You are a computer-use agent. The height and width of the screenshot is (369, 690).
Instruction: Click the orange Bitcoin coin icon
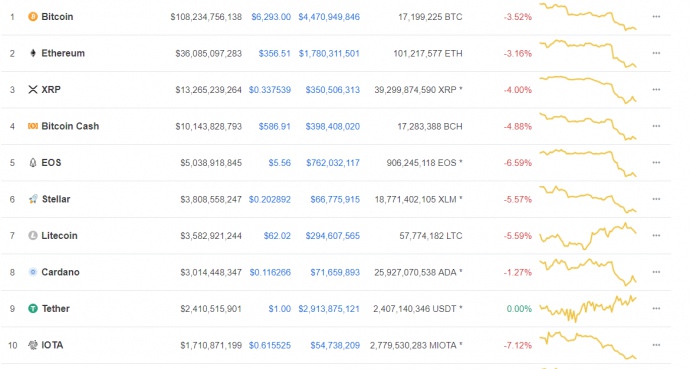click(x=33, y=17)
